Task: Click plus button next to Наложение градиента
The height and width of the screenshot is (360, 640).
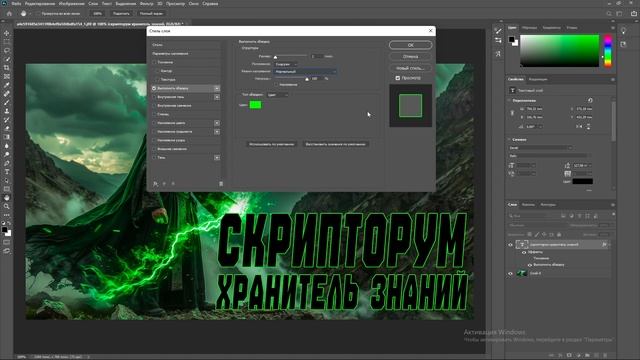Action: (x=217, y=131)
